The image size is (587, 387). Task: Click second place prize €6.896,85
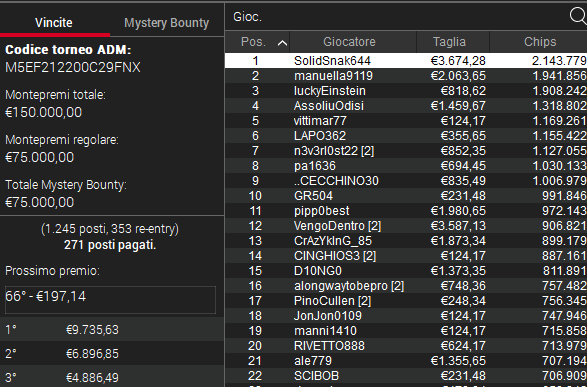point(92,354)
